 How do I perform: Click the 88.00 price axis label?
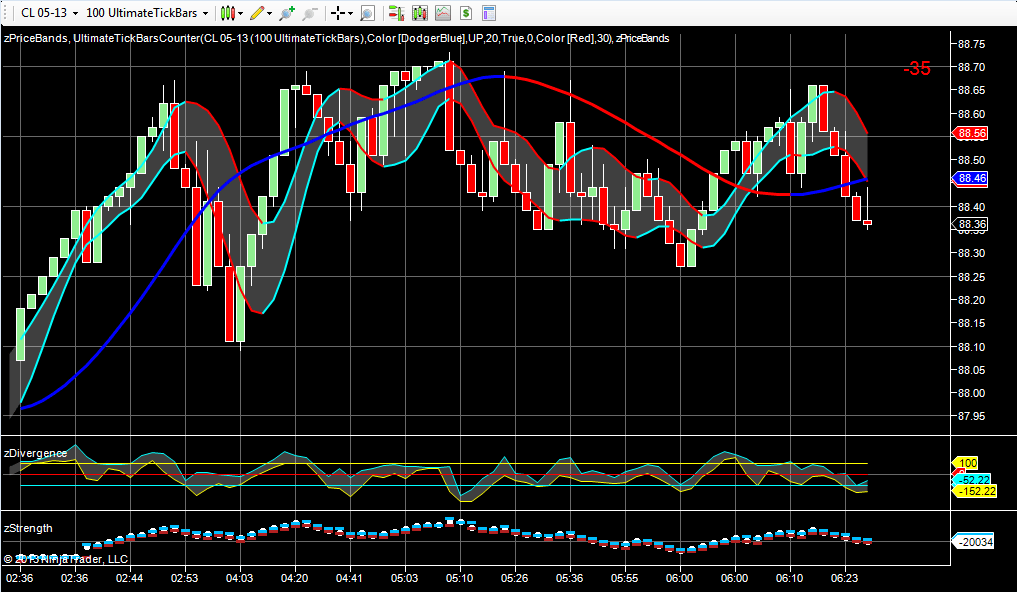pos(971,393)
